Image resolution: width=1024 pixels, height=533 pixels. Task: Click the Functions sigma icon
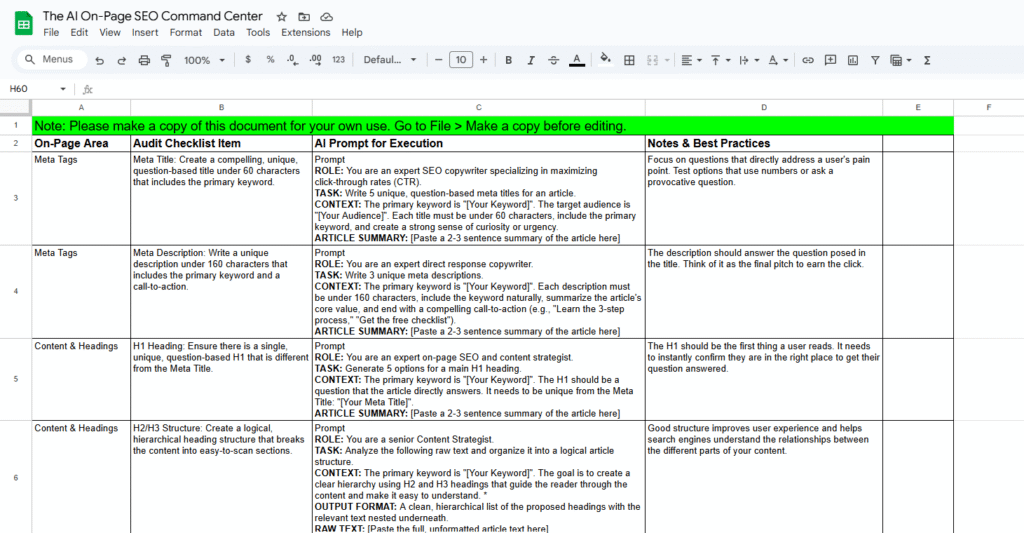pyautogui.click(x=927, y=60)
